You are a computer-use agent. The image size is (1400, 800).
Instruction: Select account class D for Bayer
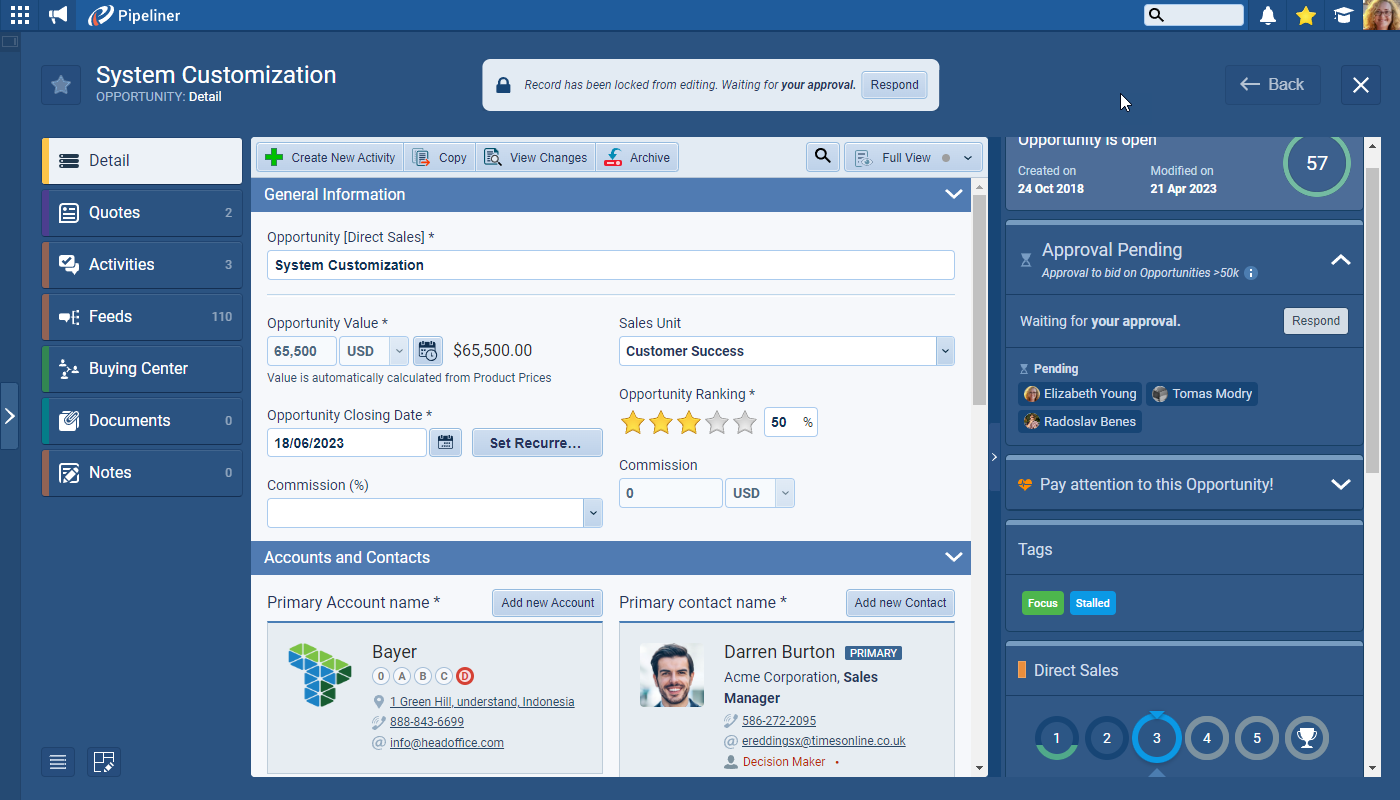click(x=464, y=676)
